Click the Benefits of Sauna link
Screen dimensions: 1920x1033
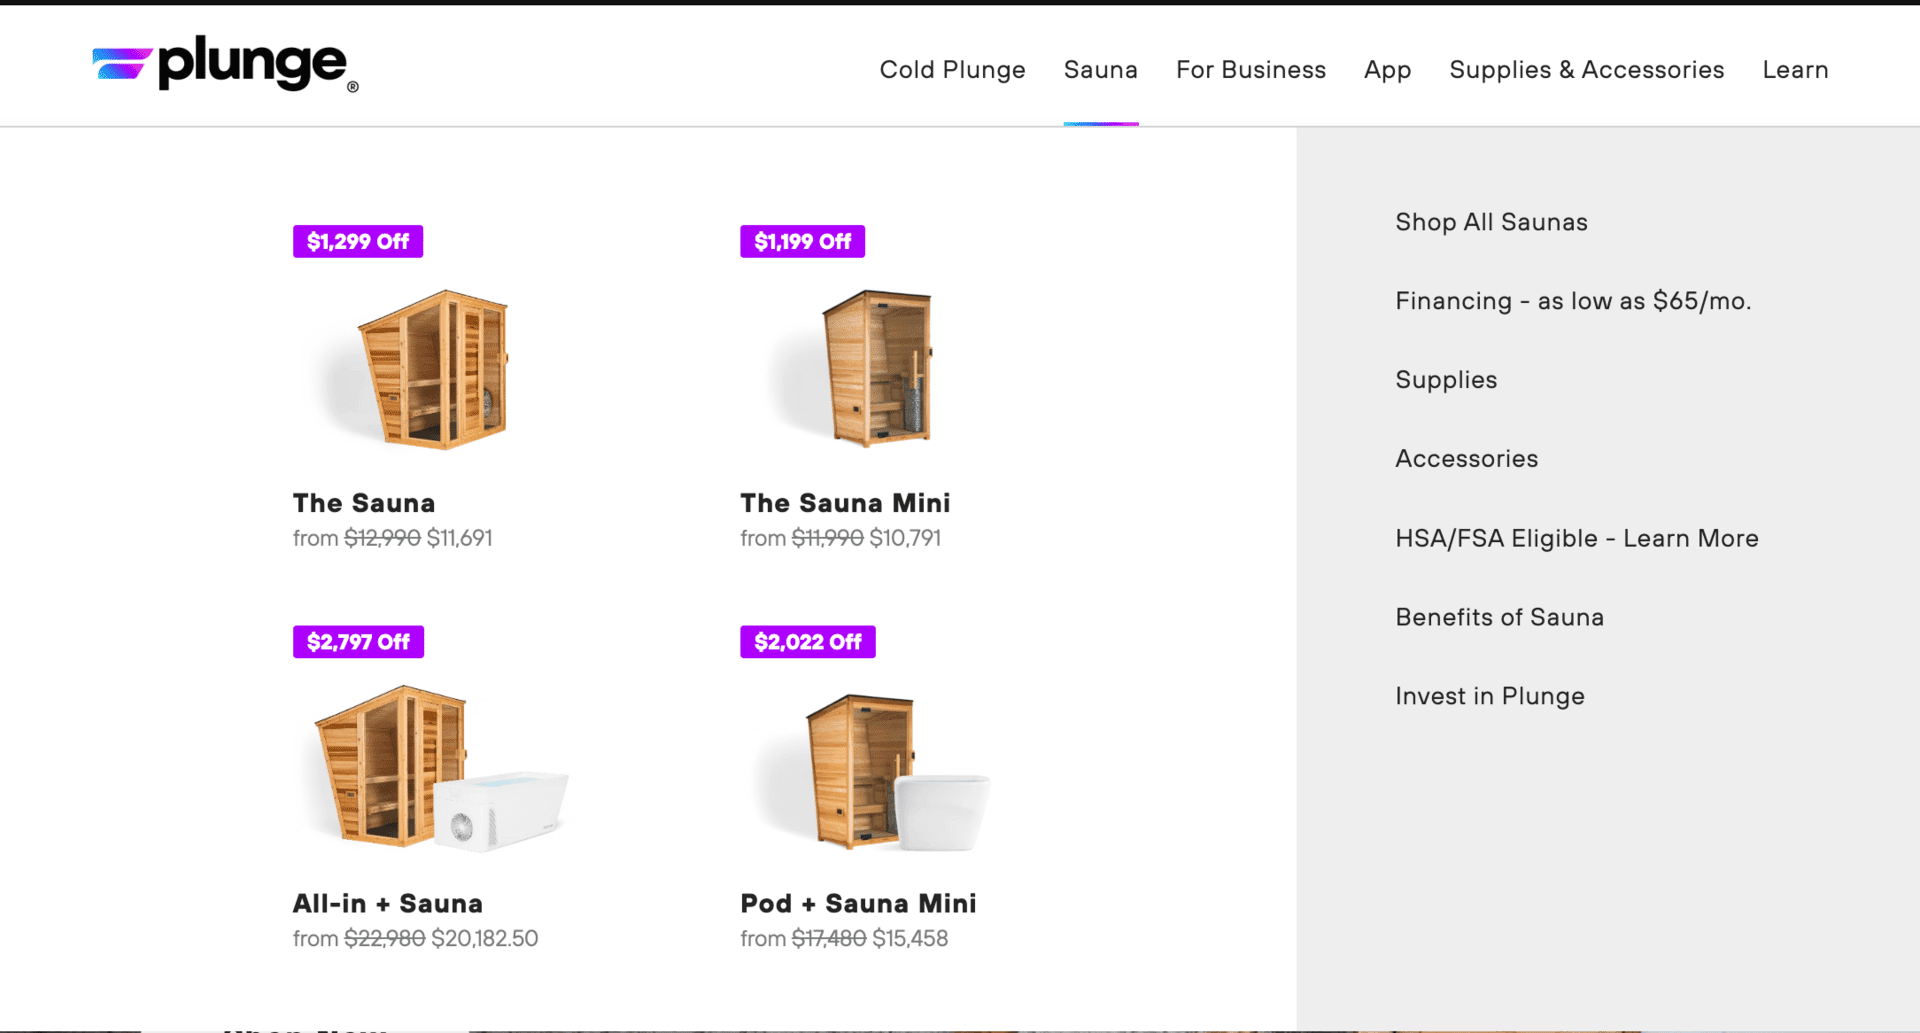[1499, 617]
